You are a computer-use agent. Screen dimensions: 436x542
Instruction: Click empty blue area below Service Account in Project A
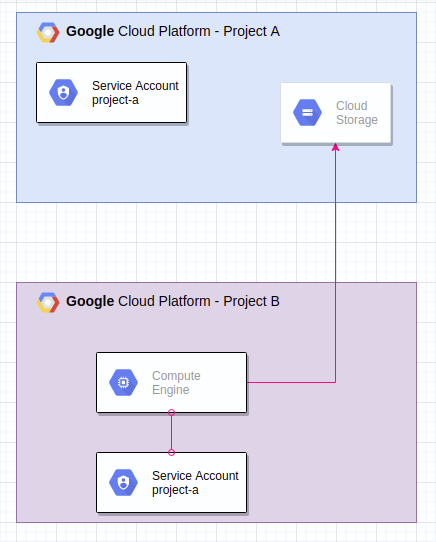tap(111, 162)
